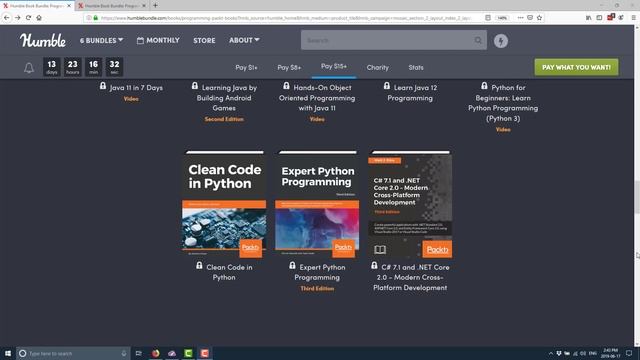This screenshot has height=360, width=640.
Task: Click the humblebundle.com address bar
Action: coord(286,18)
